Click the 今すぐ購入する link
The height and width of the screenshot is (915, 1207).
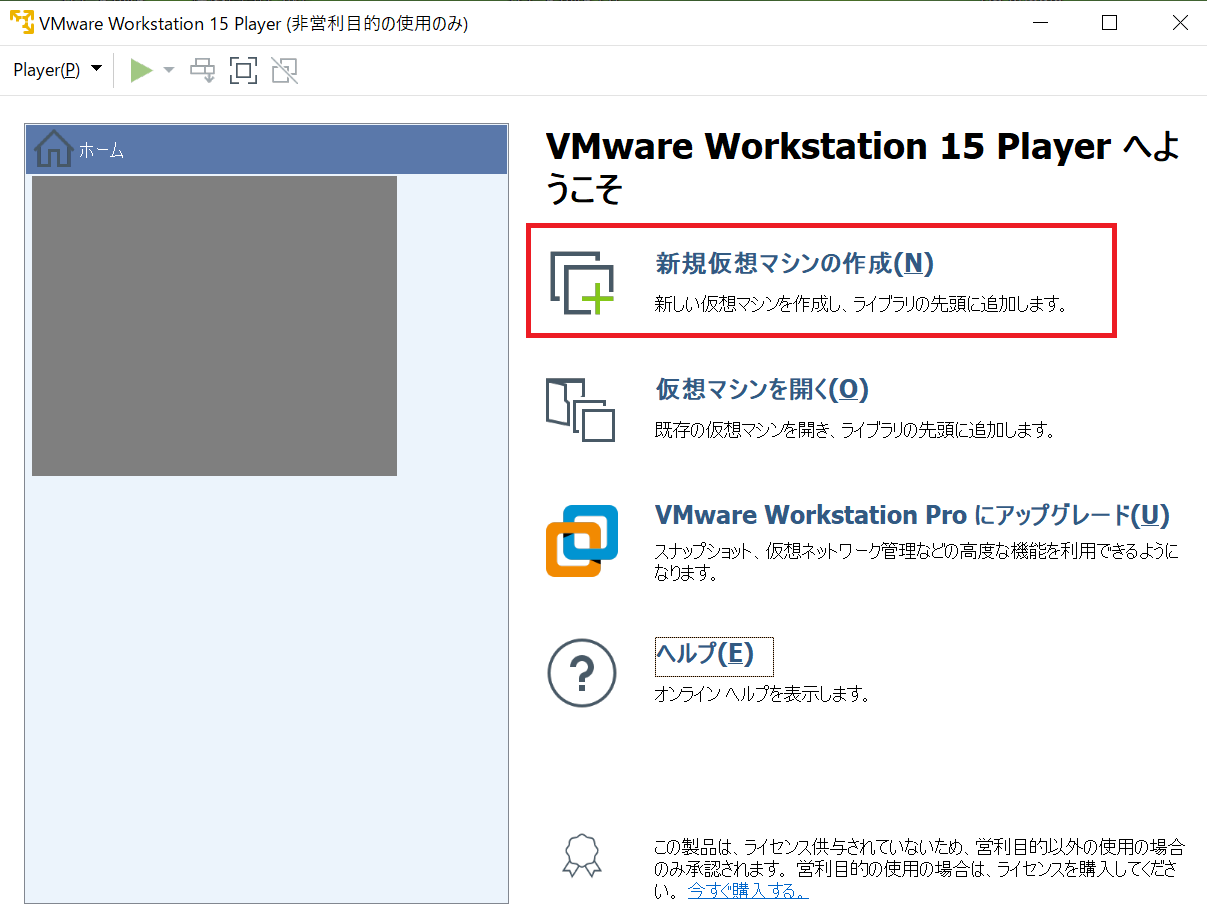[x=748, y=891]
